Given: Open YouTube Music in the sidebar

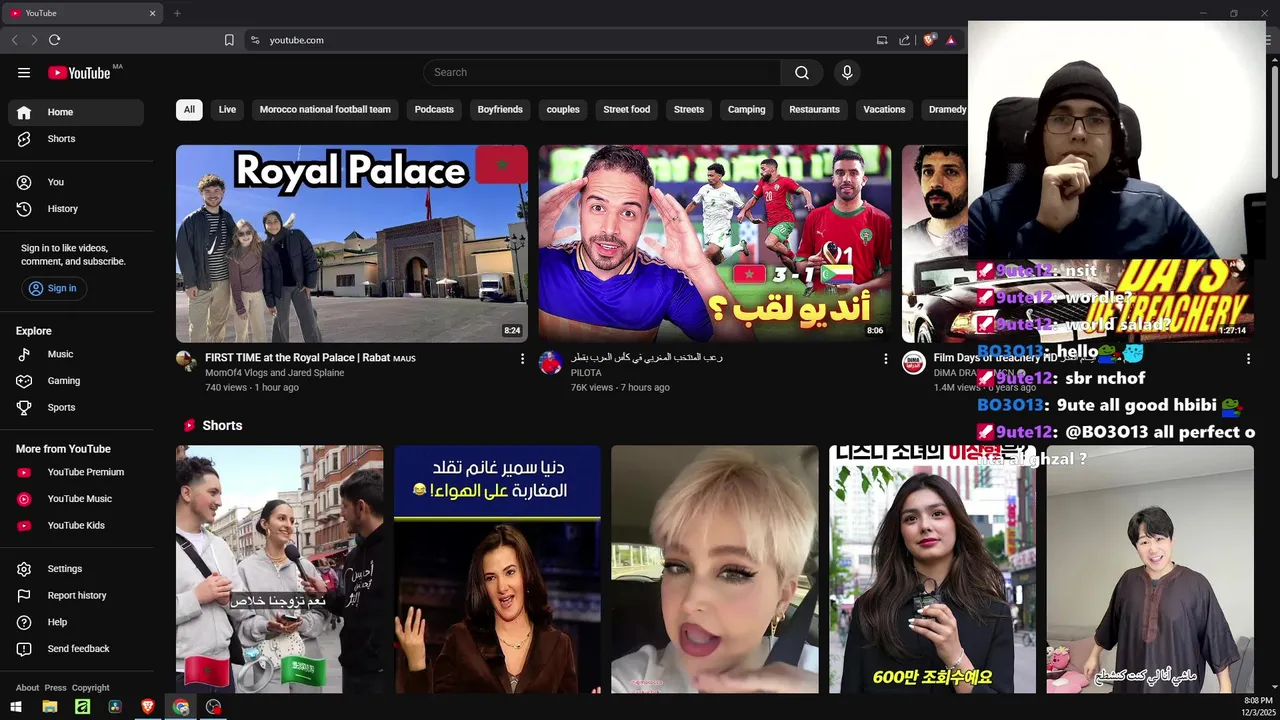Looking at the screenshot, I should (x=76, y=499).
